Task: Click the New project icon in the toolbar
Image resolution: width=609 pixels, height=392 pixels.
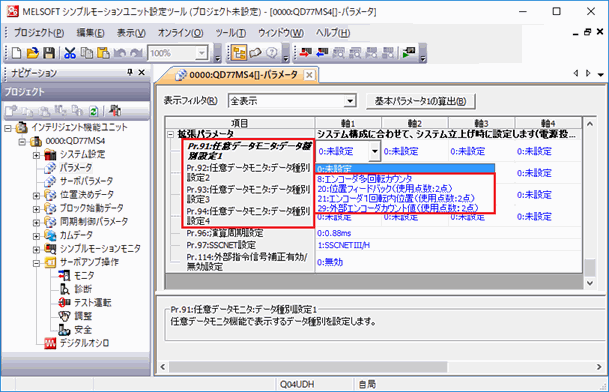Action: tap(16, 53)
